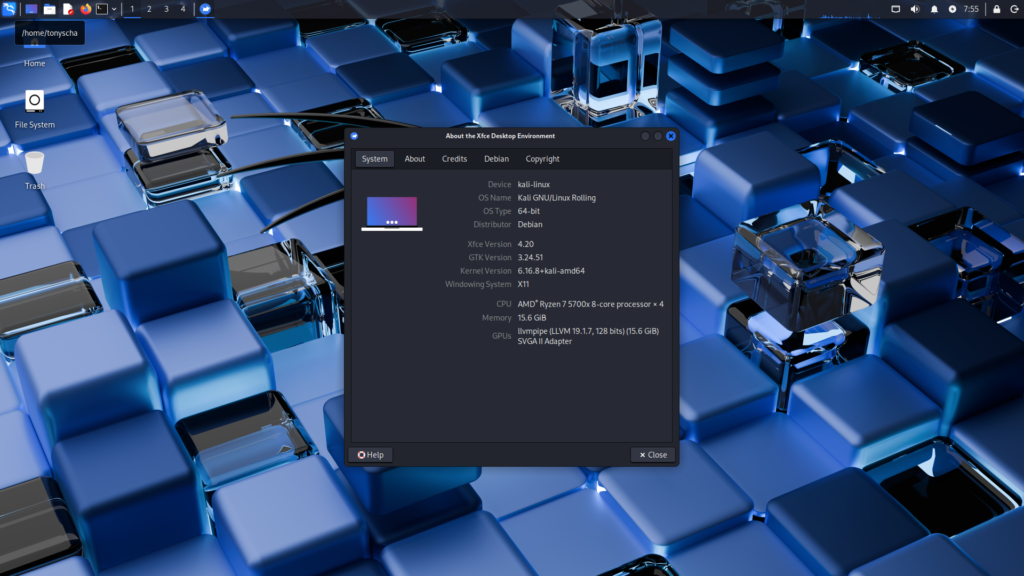Switch to workspace 4
1024x576 pixels.
[182, 9]
